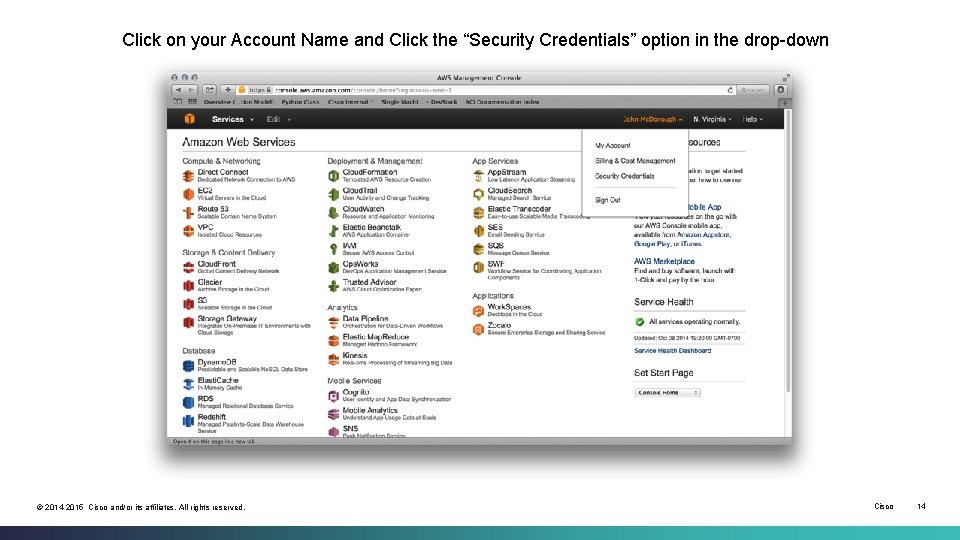Click the iTunes link
The height and width of the screenshot is (540, 960).
(691, 244)
